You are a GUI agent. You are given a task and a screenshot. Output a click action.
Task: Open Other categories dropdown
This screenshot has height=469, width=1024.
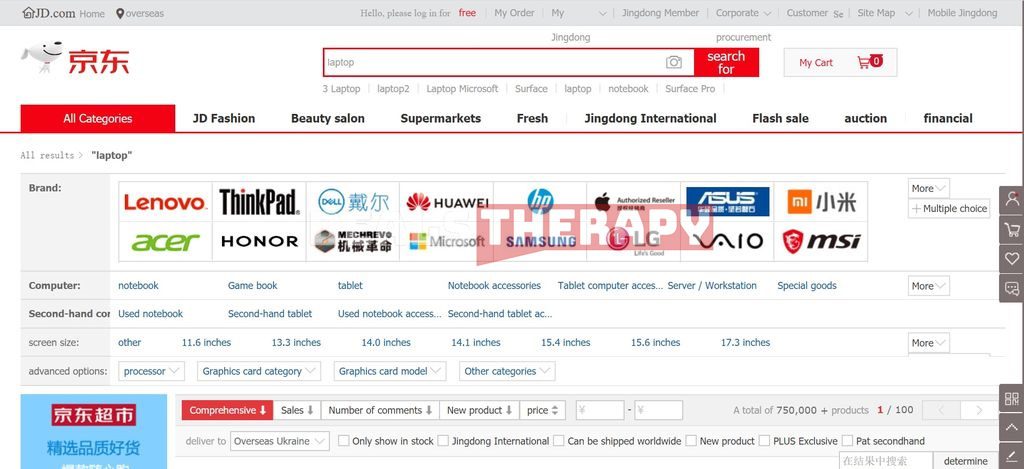tap(507, 371)
